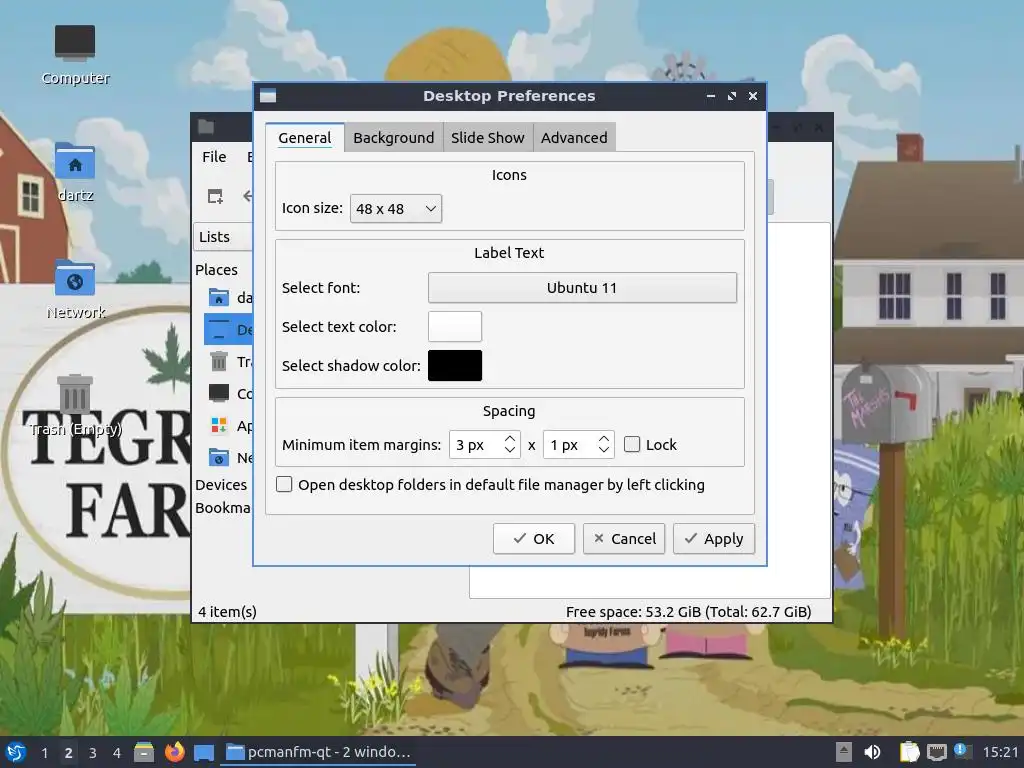Open the removable media eject tray icon
The width and height of the screenshot is (1024, 768).
point(844,752)
